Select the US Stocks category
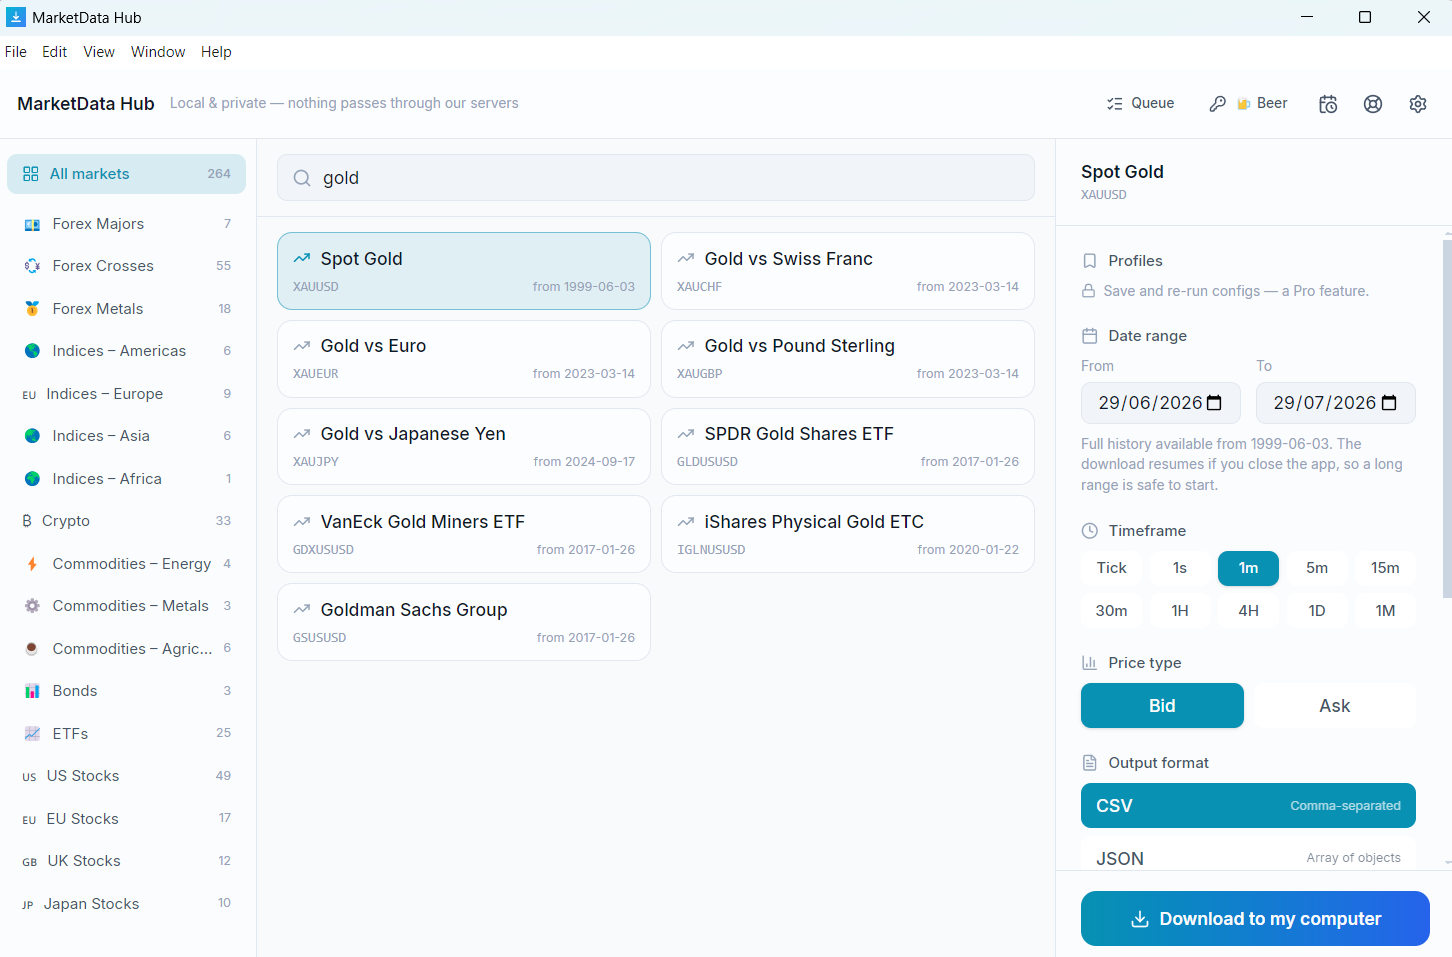 (126, 776)
